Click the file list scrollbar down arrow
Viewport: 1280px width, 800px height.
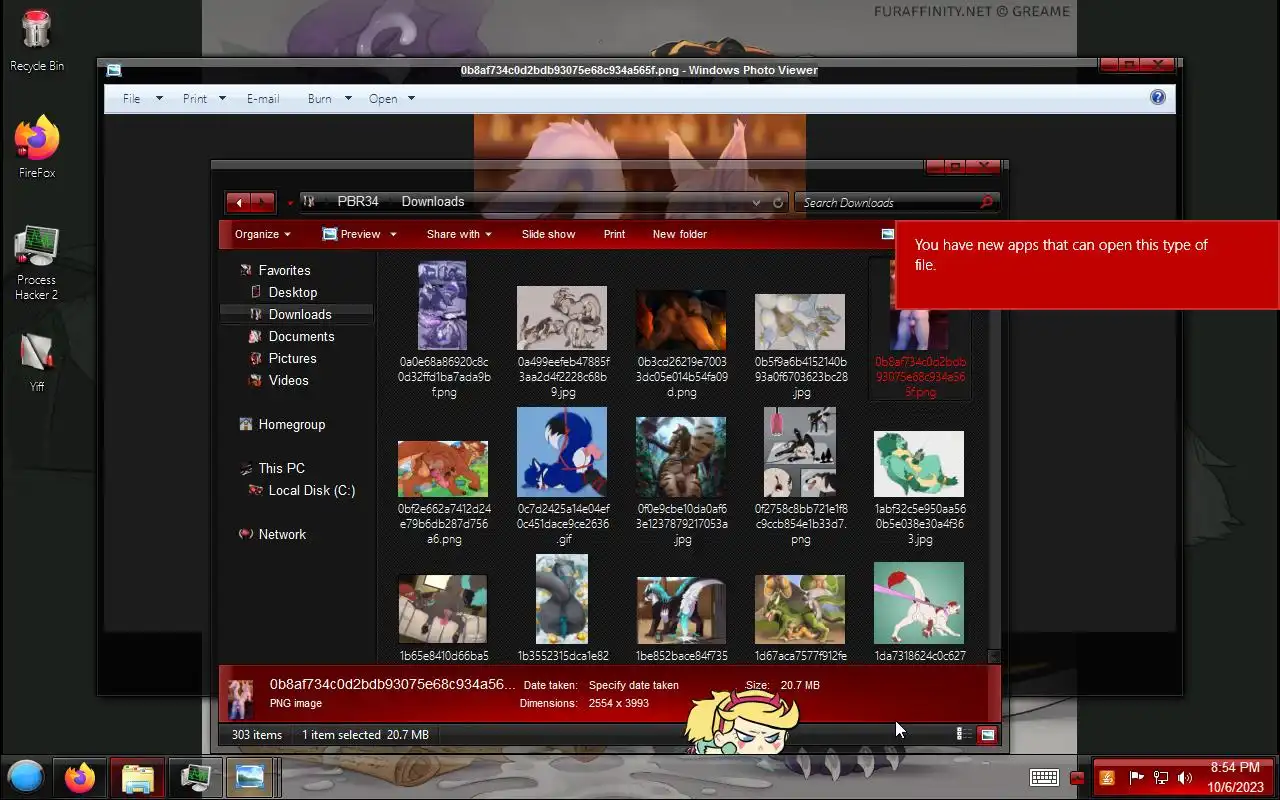[x=993, y=656]
